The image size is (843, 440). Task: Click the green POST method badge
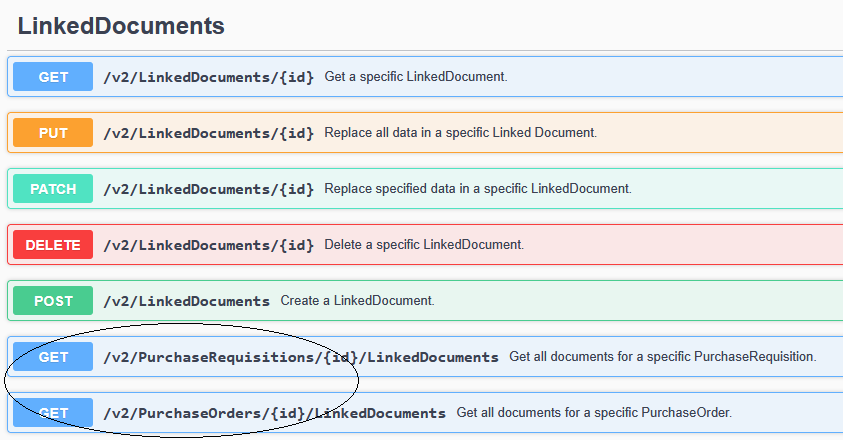coord(53,301)
